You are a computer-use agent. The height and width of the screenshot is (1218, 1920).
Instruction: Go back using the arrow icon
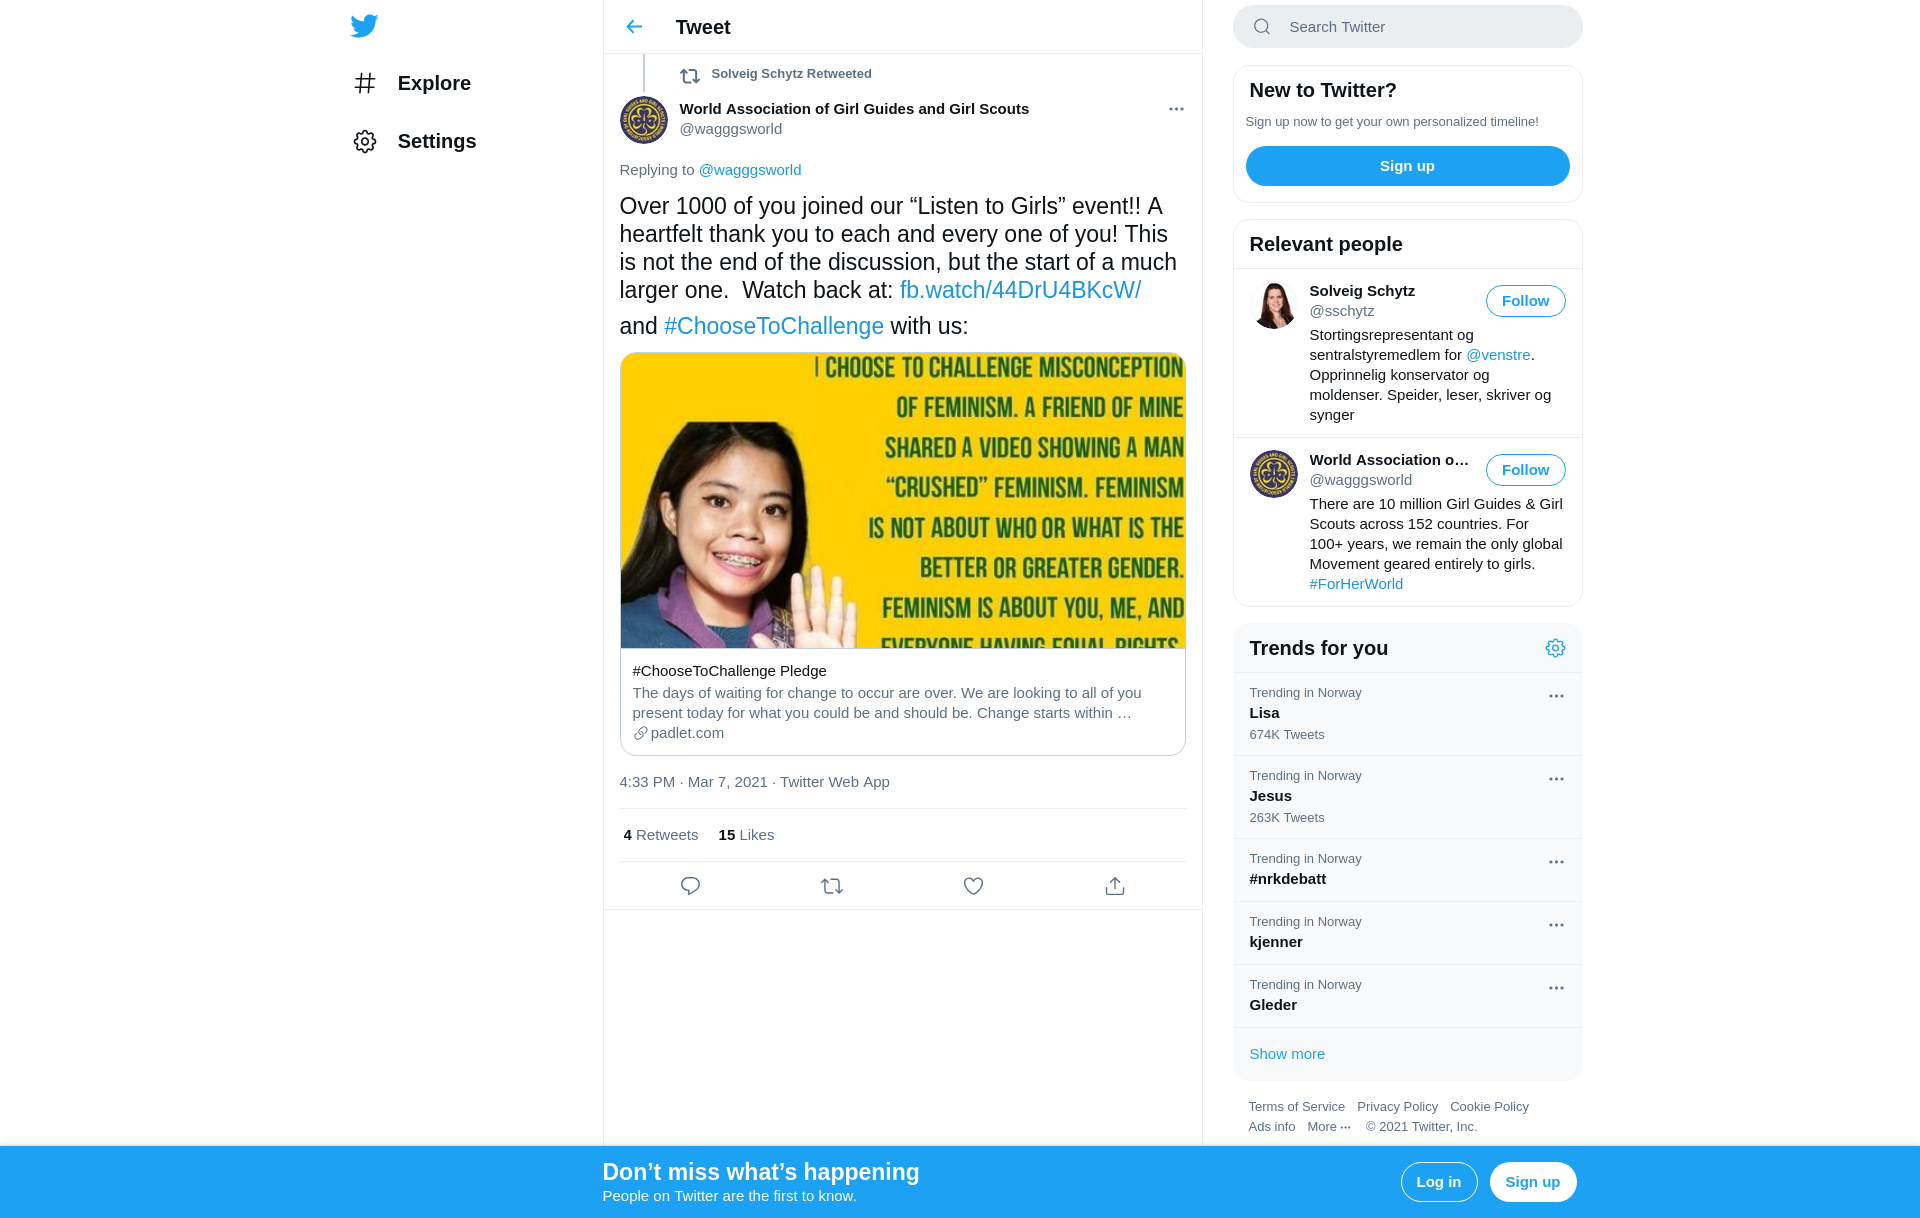pos(634,27)
